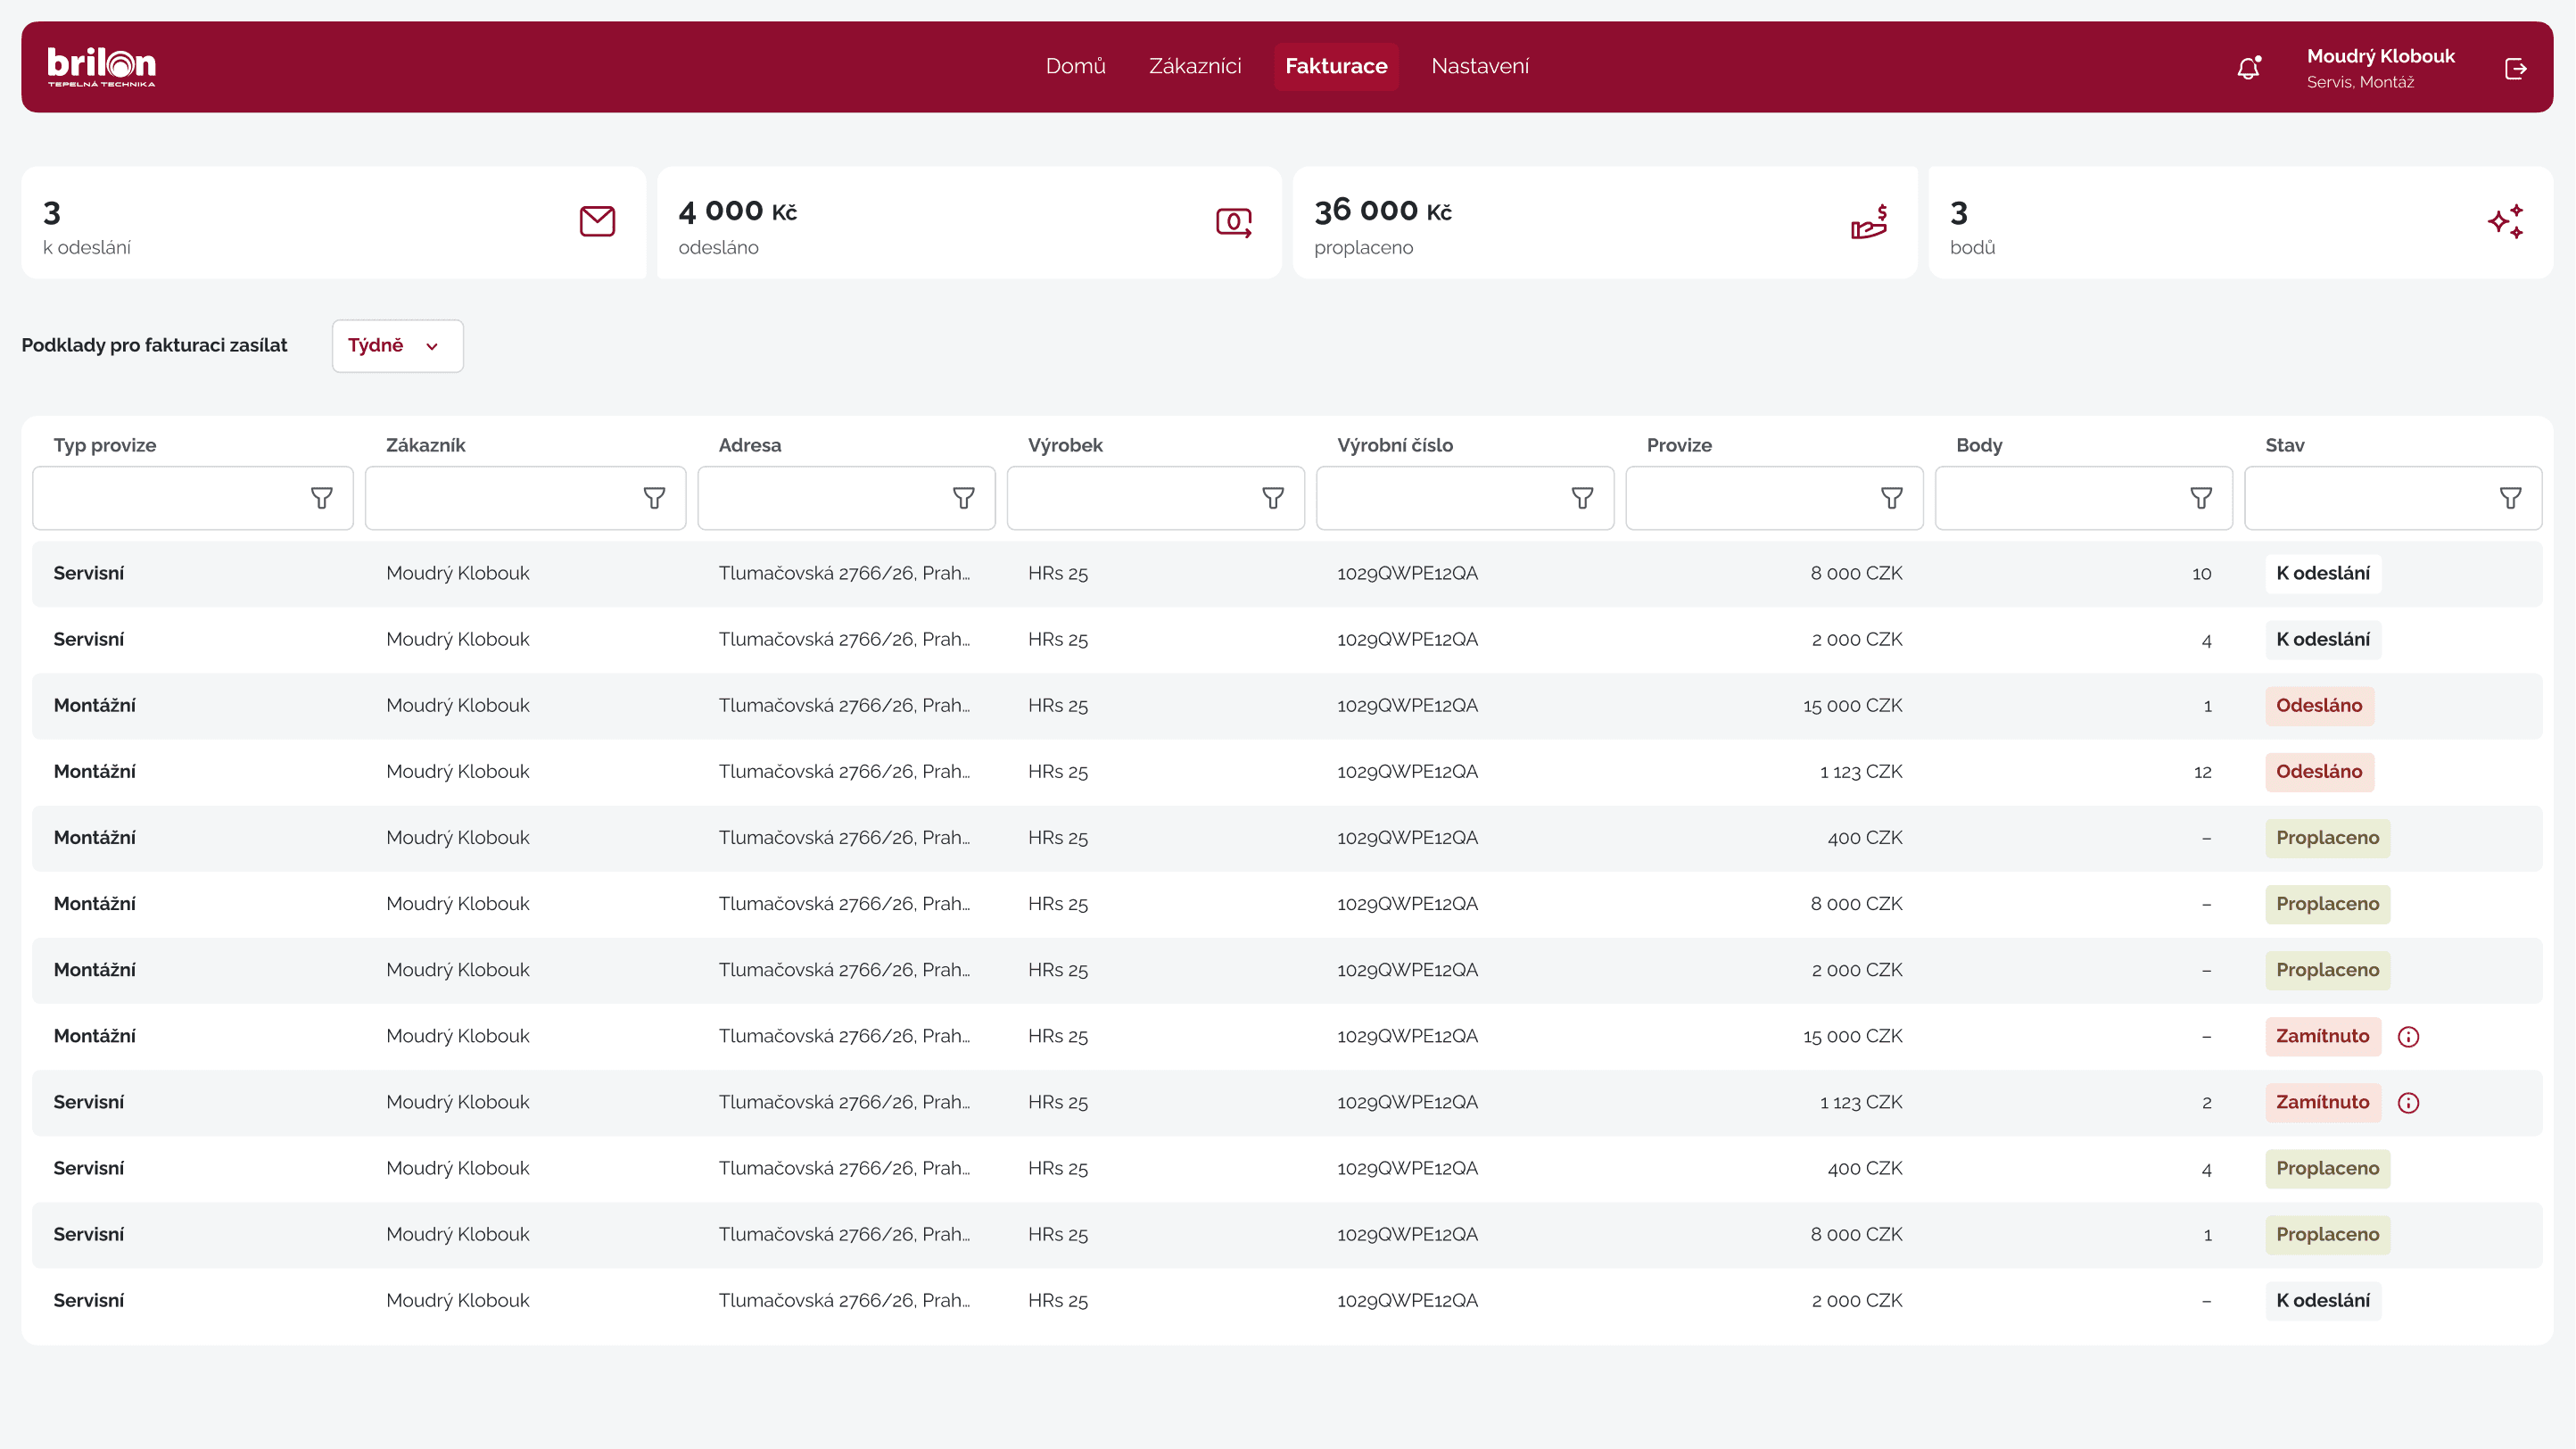Screen dimensions: 2576x1449
Task: Click the logout icon in header
Action: tap(2516, 68)
